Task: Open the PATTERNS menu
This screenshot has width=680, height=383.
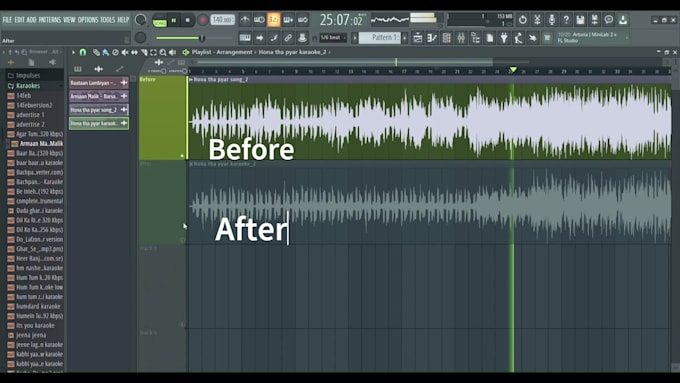Action: (x=49, y=20)
